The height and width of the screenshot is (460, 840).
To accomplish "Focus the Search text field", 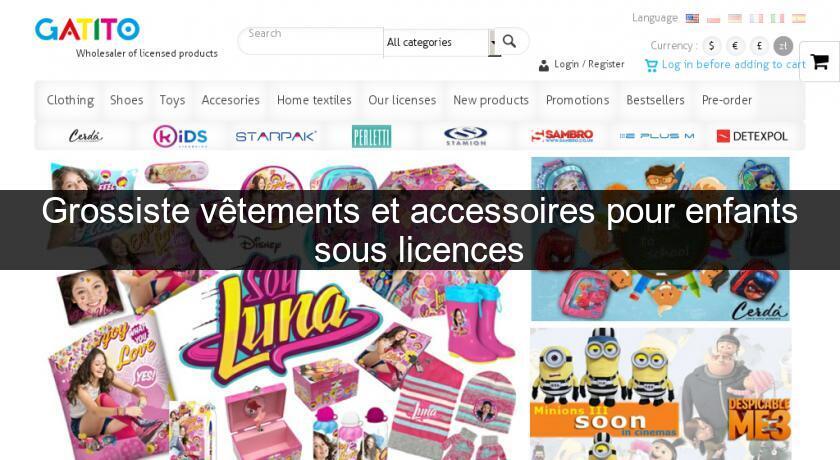I will click(x=311, y=41).
